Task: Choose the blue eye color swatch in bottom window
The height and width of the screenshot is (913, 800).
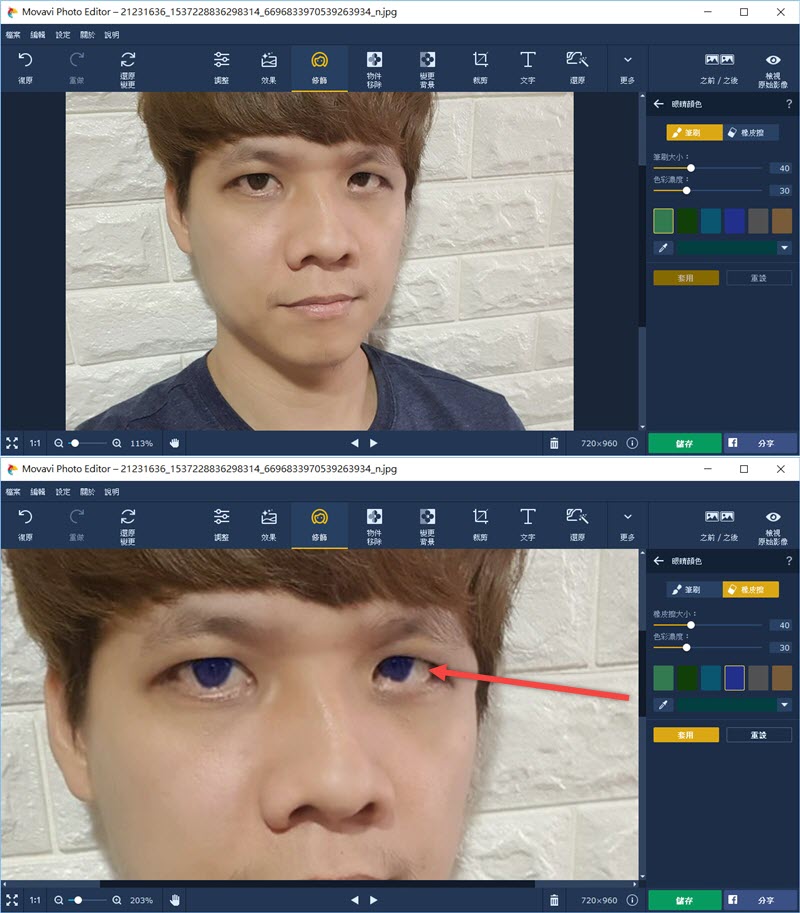Action: 735,678
